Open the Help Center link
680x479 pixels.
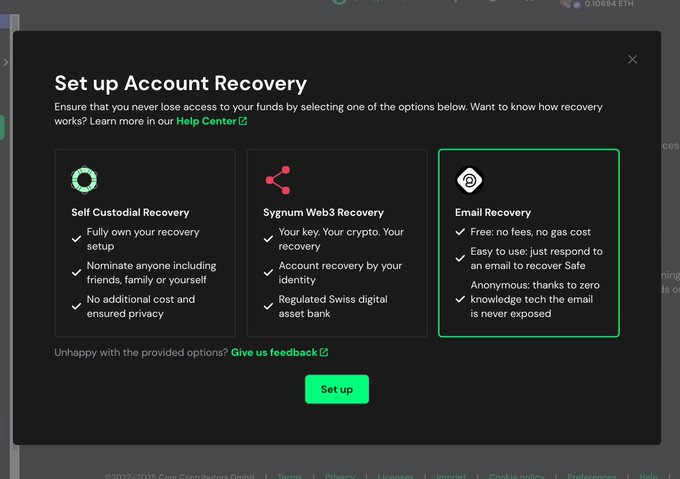tap(206, 121)
